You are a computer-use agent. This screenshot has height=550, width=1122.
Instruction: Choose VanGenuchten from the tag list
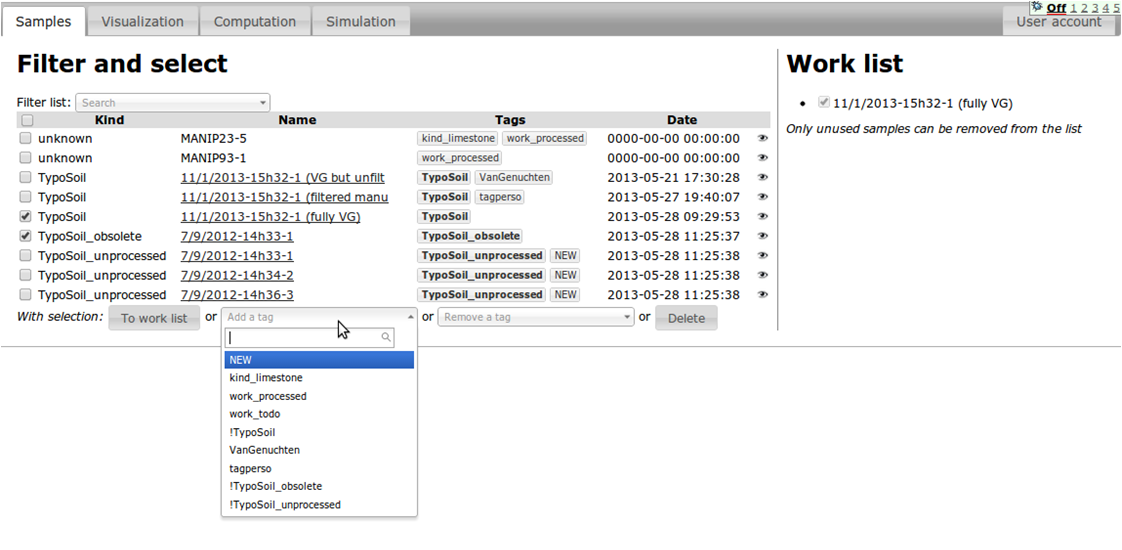coord(319,451)
